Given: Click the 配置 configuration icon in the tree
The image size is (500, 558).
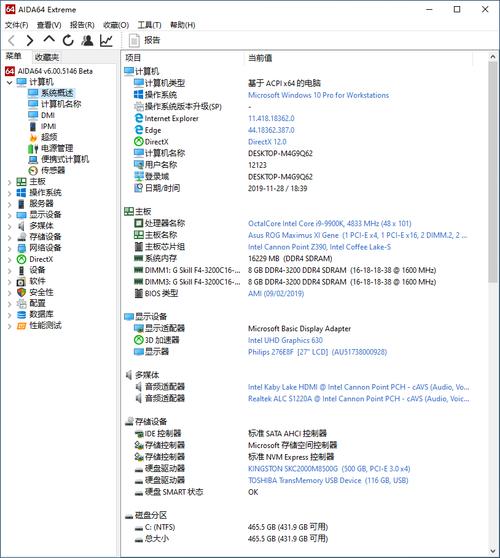Looking at the screenshot, I should pos(21,304).
